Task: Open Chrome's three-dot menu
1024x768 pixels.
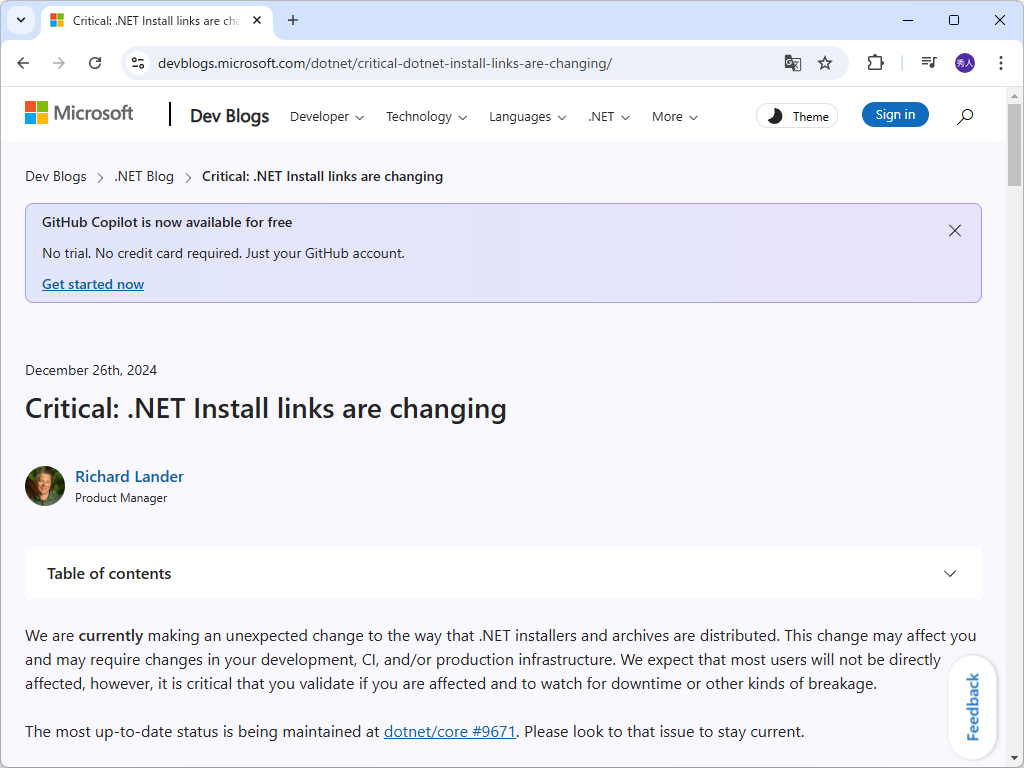Action: click(1001, 63)
